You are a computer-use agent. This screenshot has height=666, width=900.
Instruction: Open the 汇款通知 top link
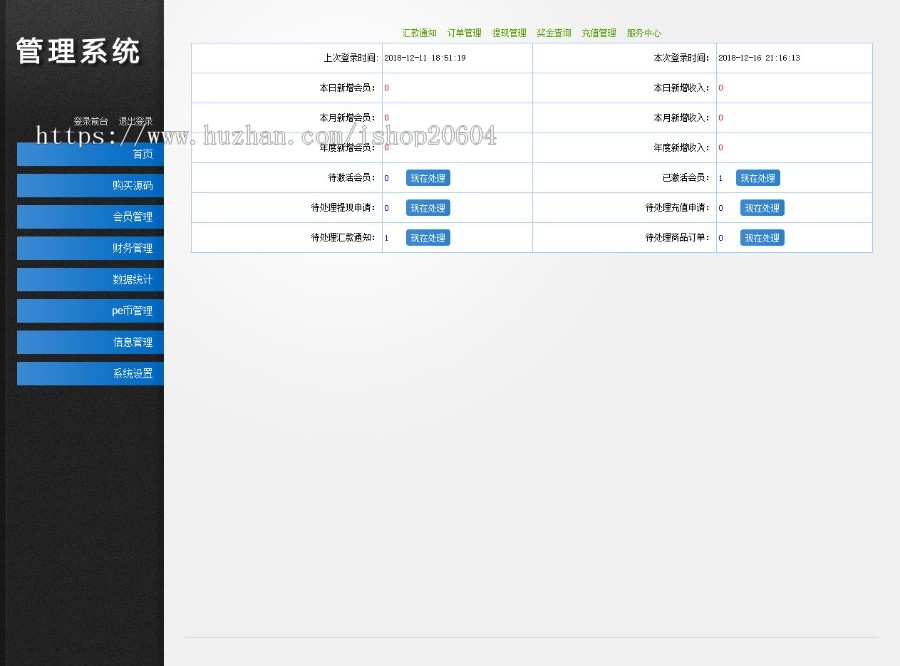[x=419, y=33]
